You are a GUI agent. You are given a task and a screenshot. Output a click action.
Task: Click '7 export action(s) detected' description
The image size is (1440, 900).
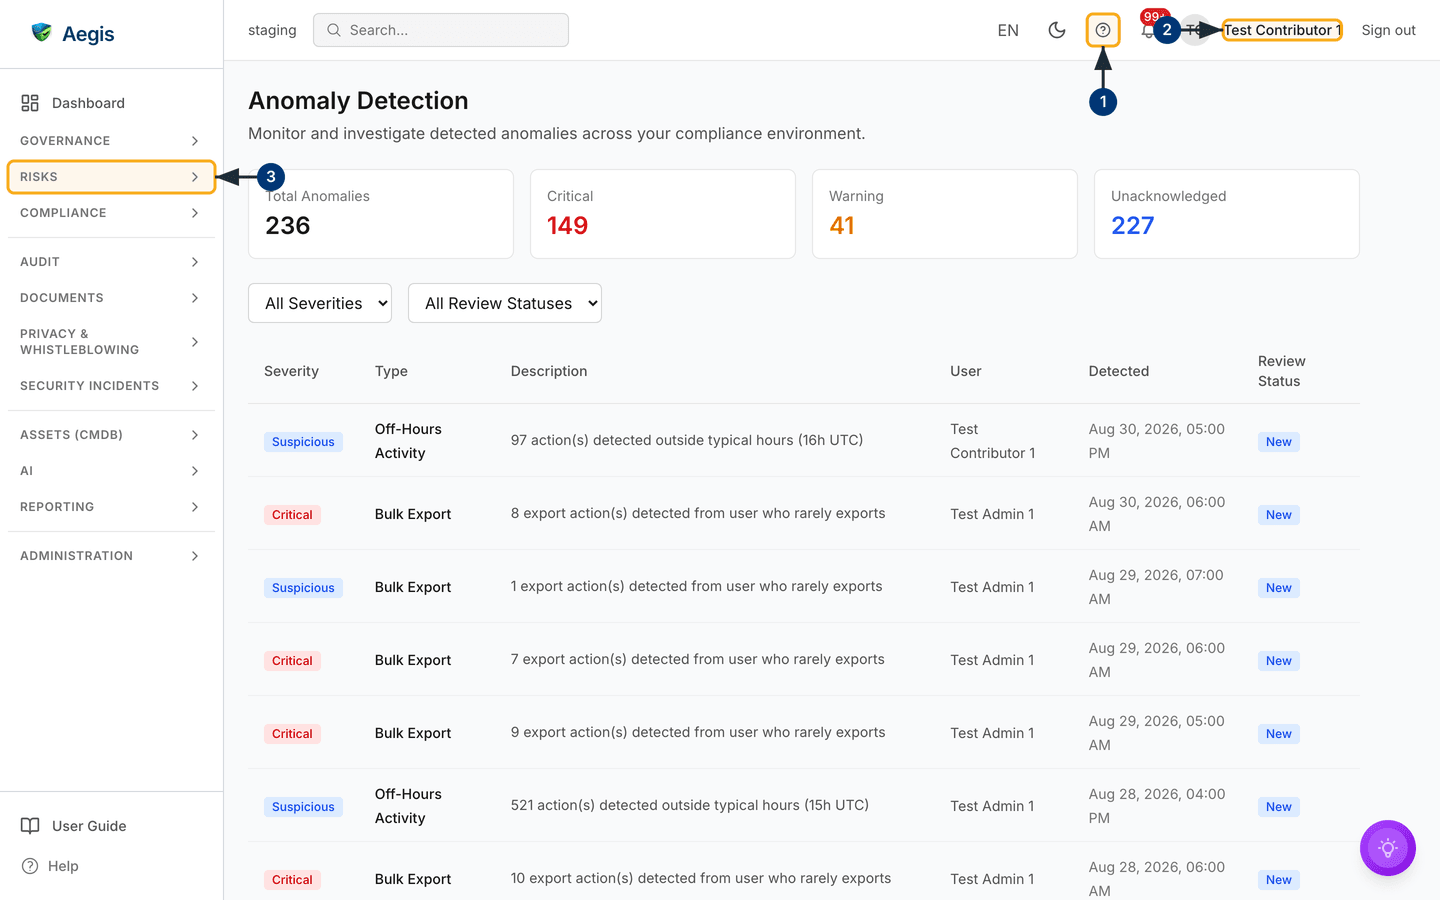click(697, 659)
